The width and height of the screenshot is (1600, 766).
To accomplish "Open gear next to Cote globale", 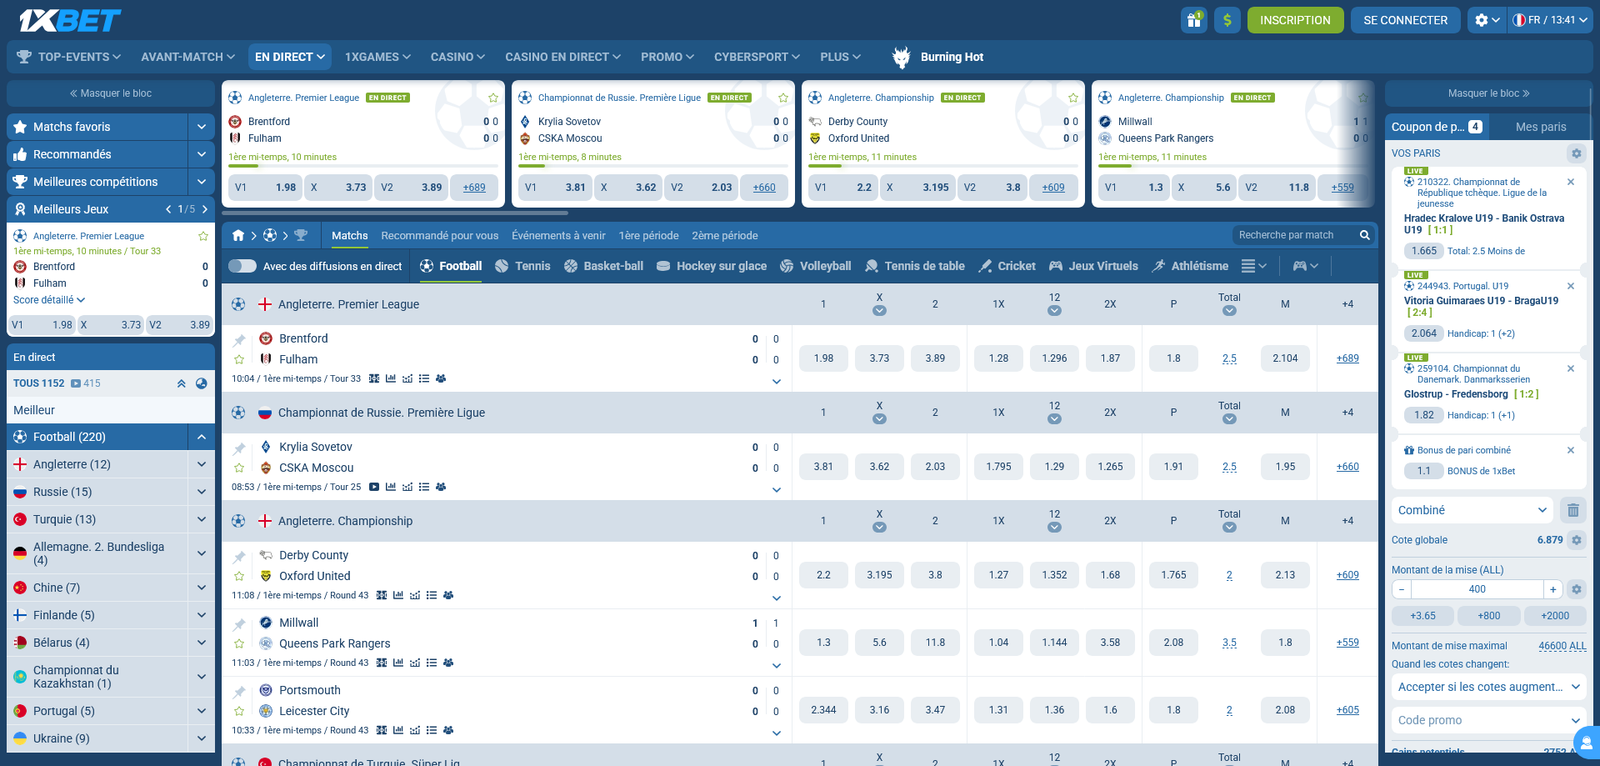I will (1576, 540).
